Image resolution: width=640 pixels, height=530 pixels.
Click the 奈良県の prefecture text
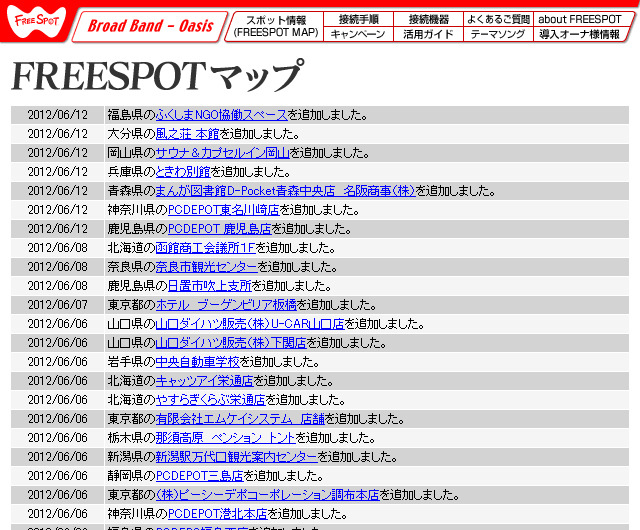click(131, 267)
